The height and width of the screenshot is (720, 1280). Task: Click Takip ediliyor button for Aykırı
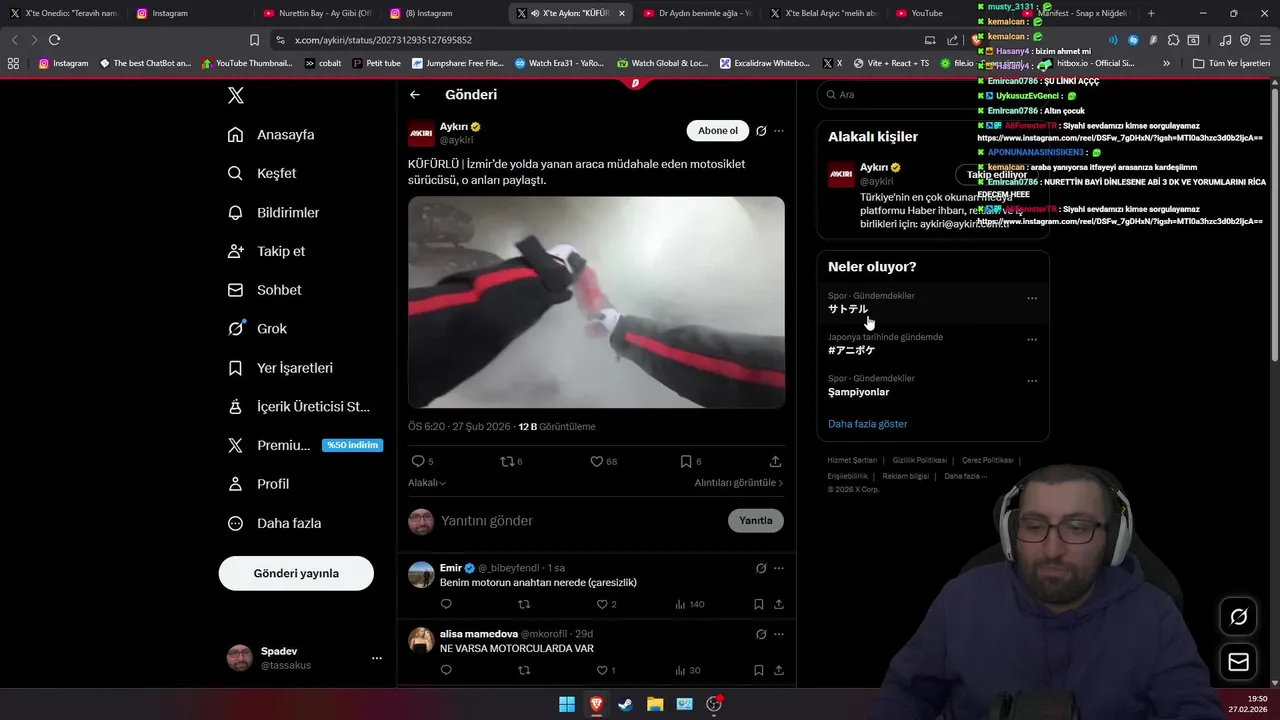(x=997, y=175)
